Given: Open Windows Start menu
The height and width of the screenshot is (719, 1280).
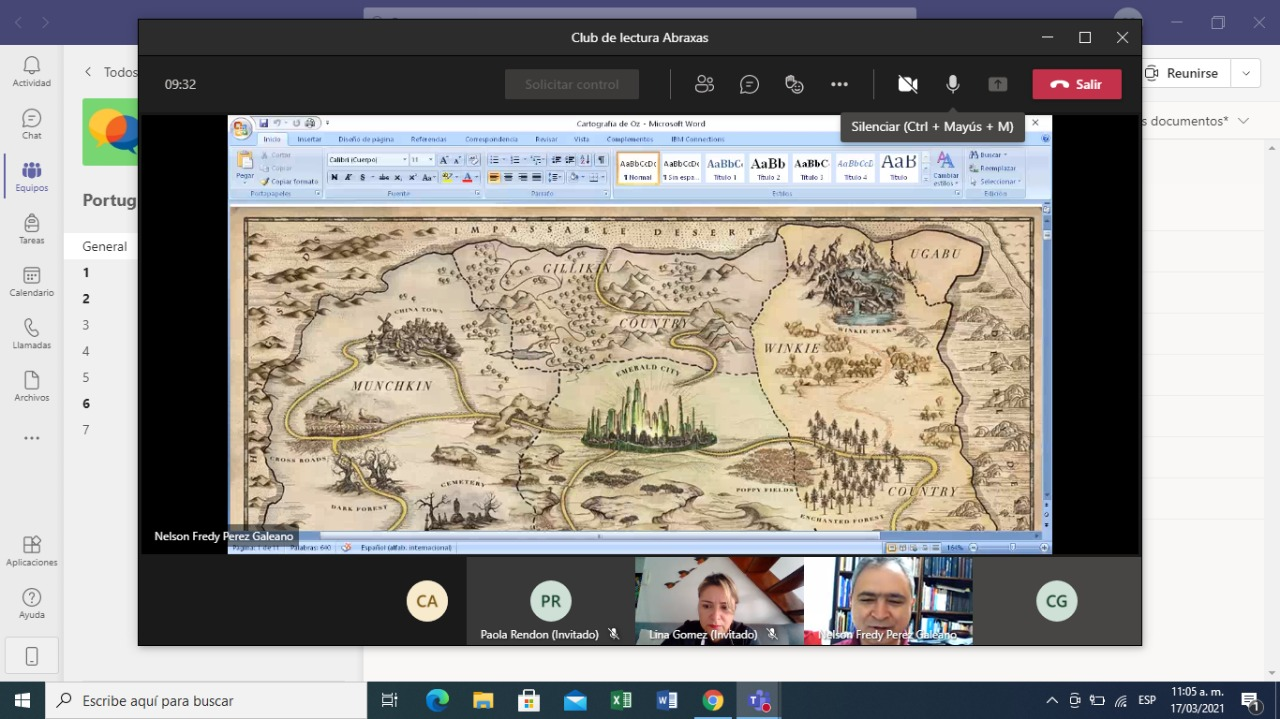Looking at the screenshot, I should [22, 700].
